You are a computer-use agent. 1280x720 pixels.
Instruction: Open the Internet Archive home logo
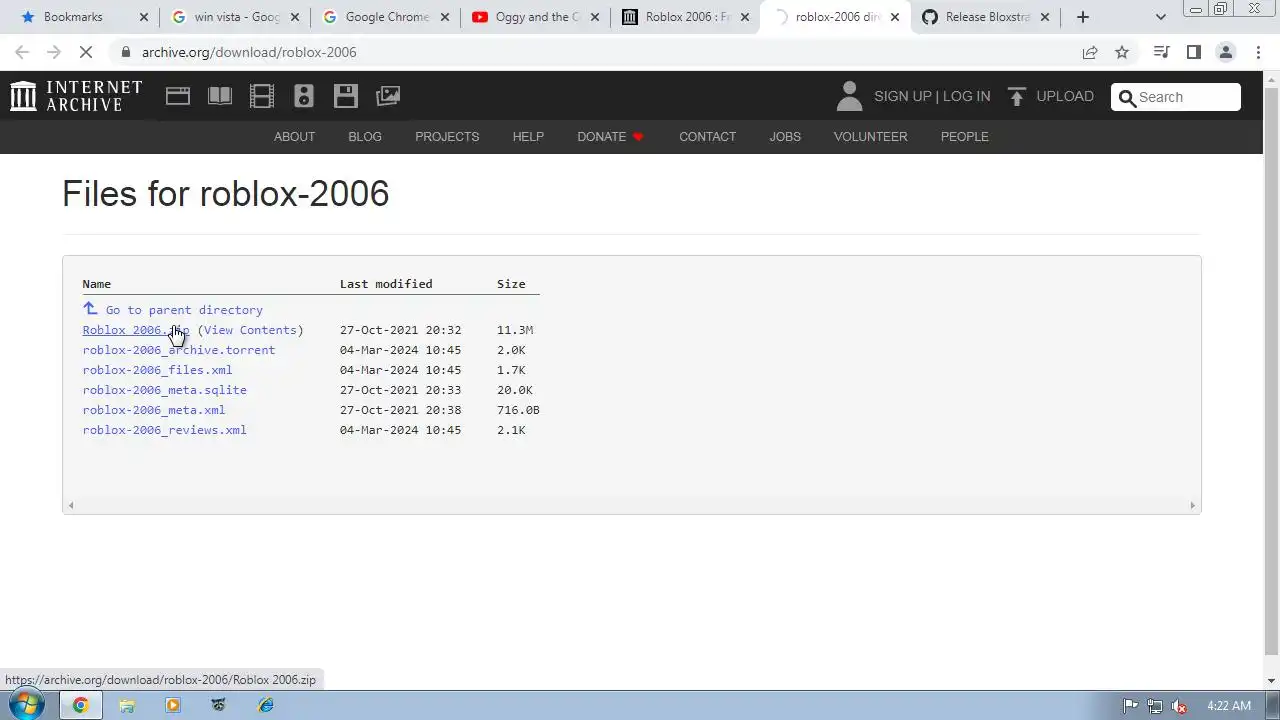point(76,96)
